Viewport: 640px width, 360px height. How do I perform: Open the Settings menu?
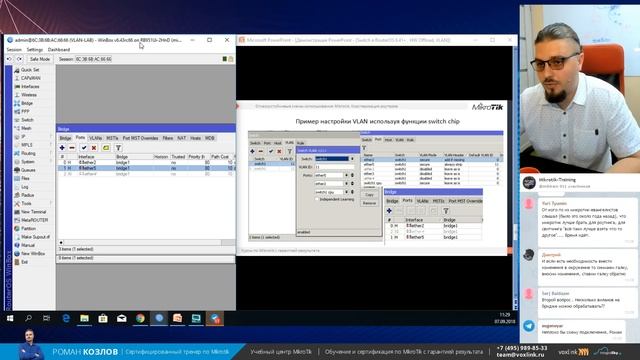coord(35,49)
